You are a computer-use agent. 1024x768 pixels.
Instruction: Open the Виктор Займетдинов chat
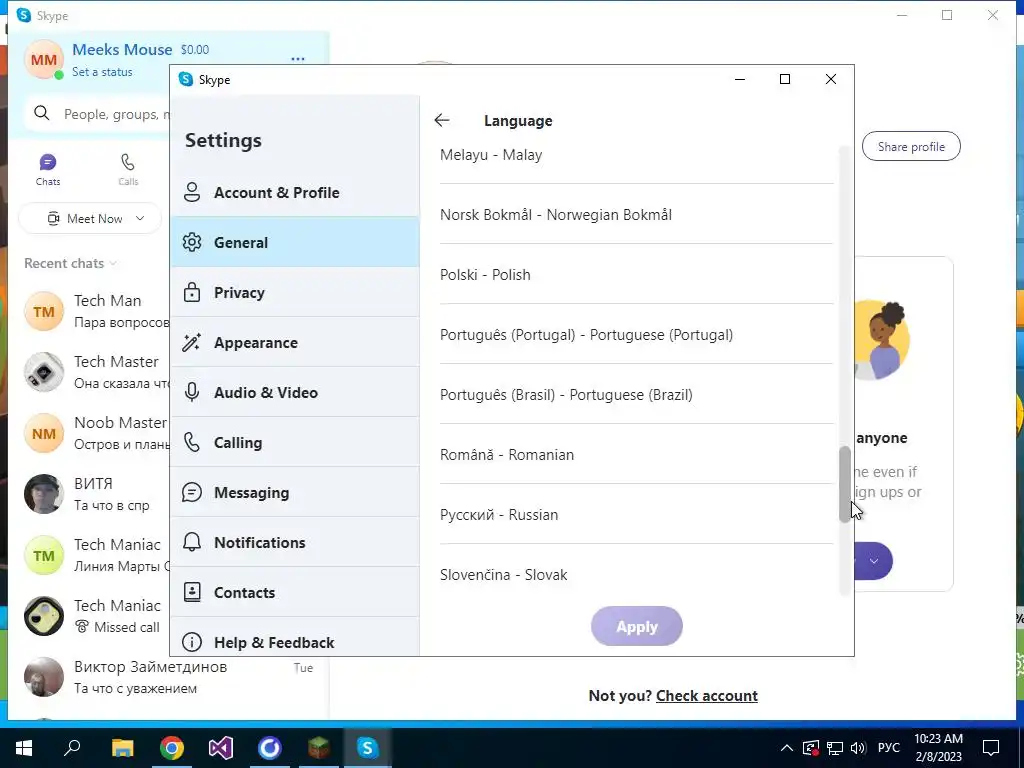pyautogui.click(x=170, y=677)
